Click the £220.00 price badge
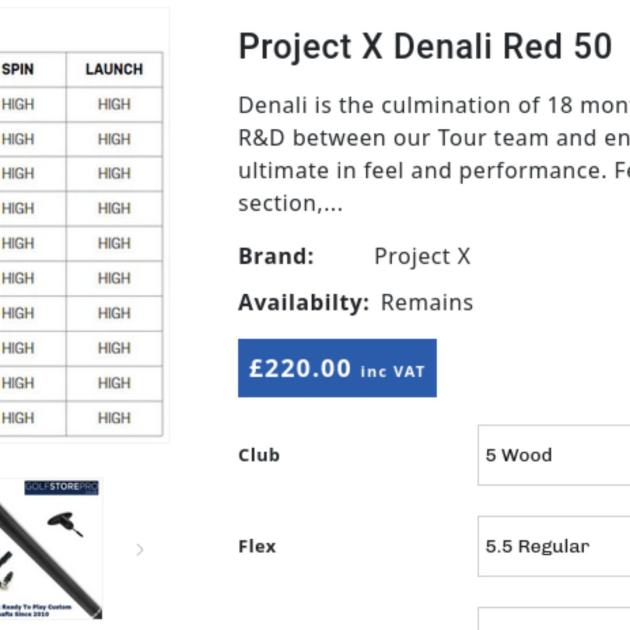630x630 pixels. pos(336,368)
